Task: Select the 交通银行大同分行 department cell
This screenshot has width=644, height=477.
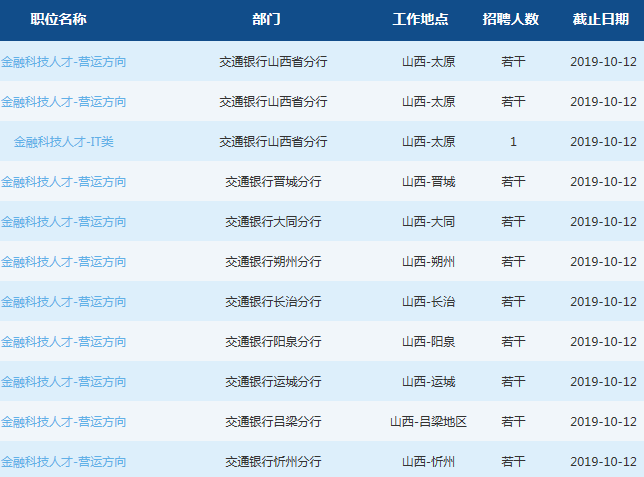Action: [x=273, y=222]
